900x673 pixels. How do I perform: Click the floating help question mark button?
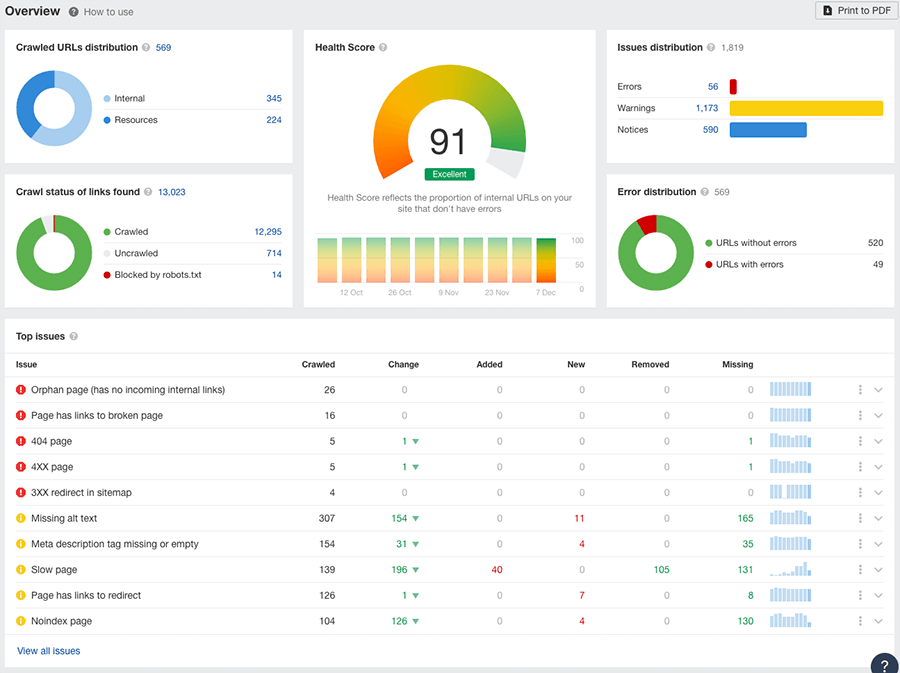click(883, 663)
